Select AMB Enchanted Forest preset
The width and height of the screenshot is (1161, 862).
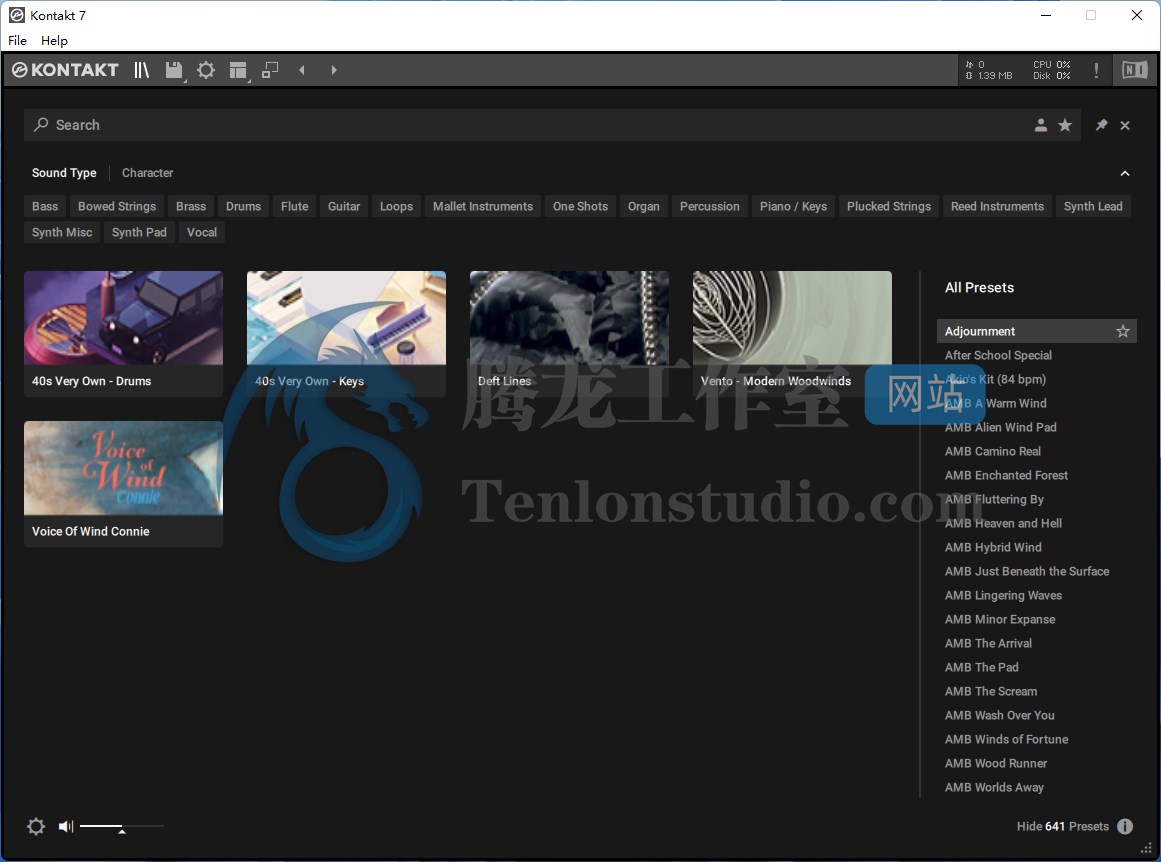pos(1006,475)
